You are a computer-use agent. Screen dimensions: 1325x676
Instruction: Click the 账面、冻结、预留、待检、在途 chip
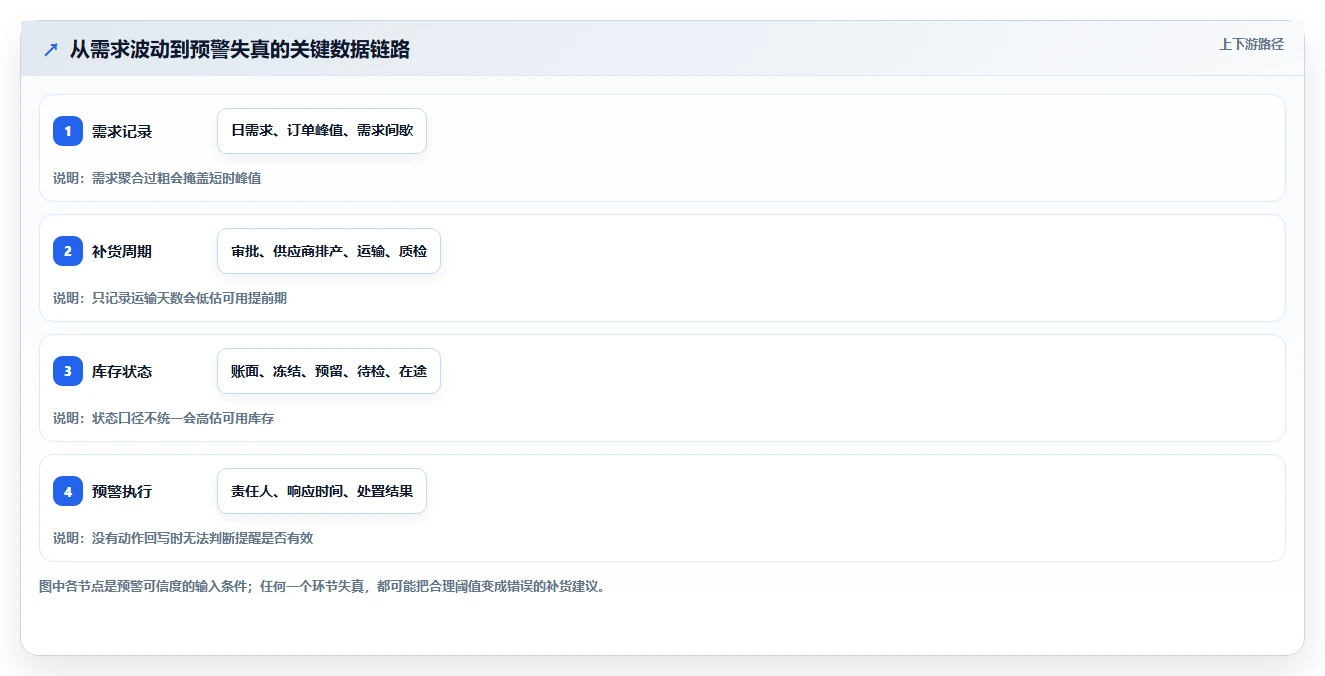pyautogui.click(x=329, y=371)
